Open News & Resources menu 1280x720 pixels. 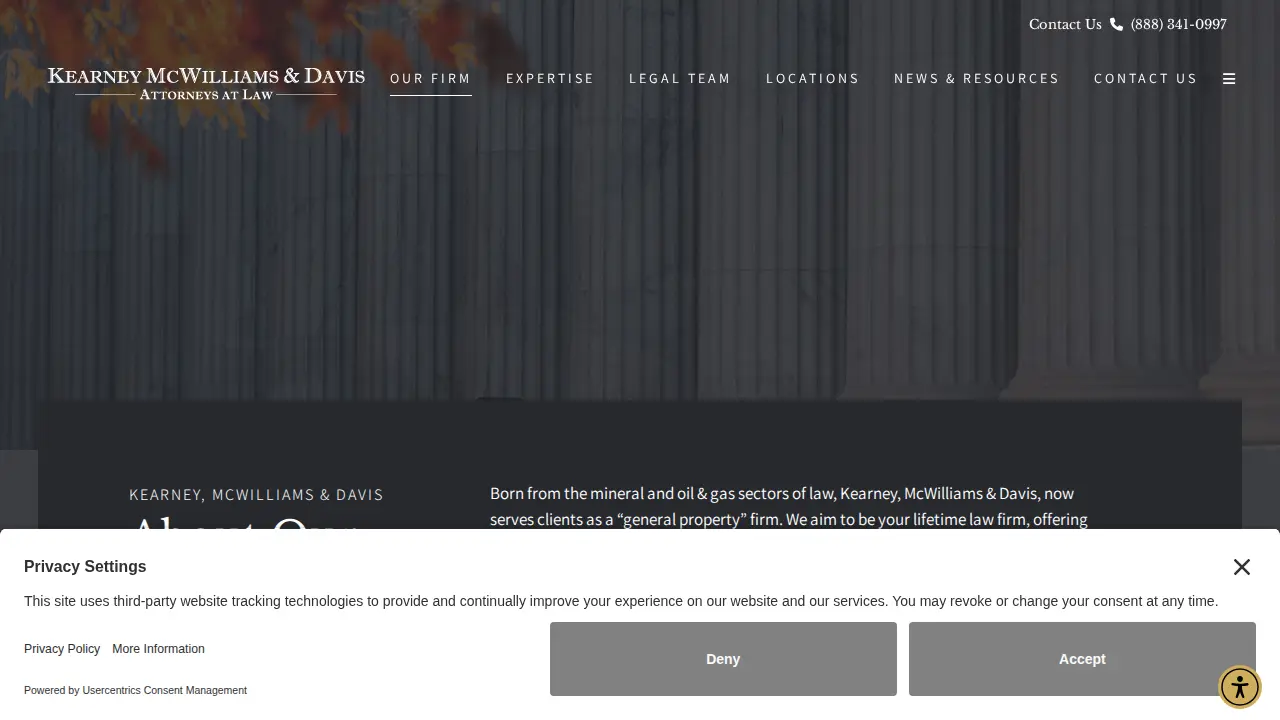[x=977, y=79]
